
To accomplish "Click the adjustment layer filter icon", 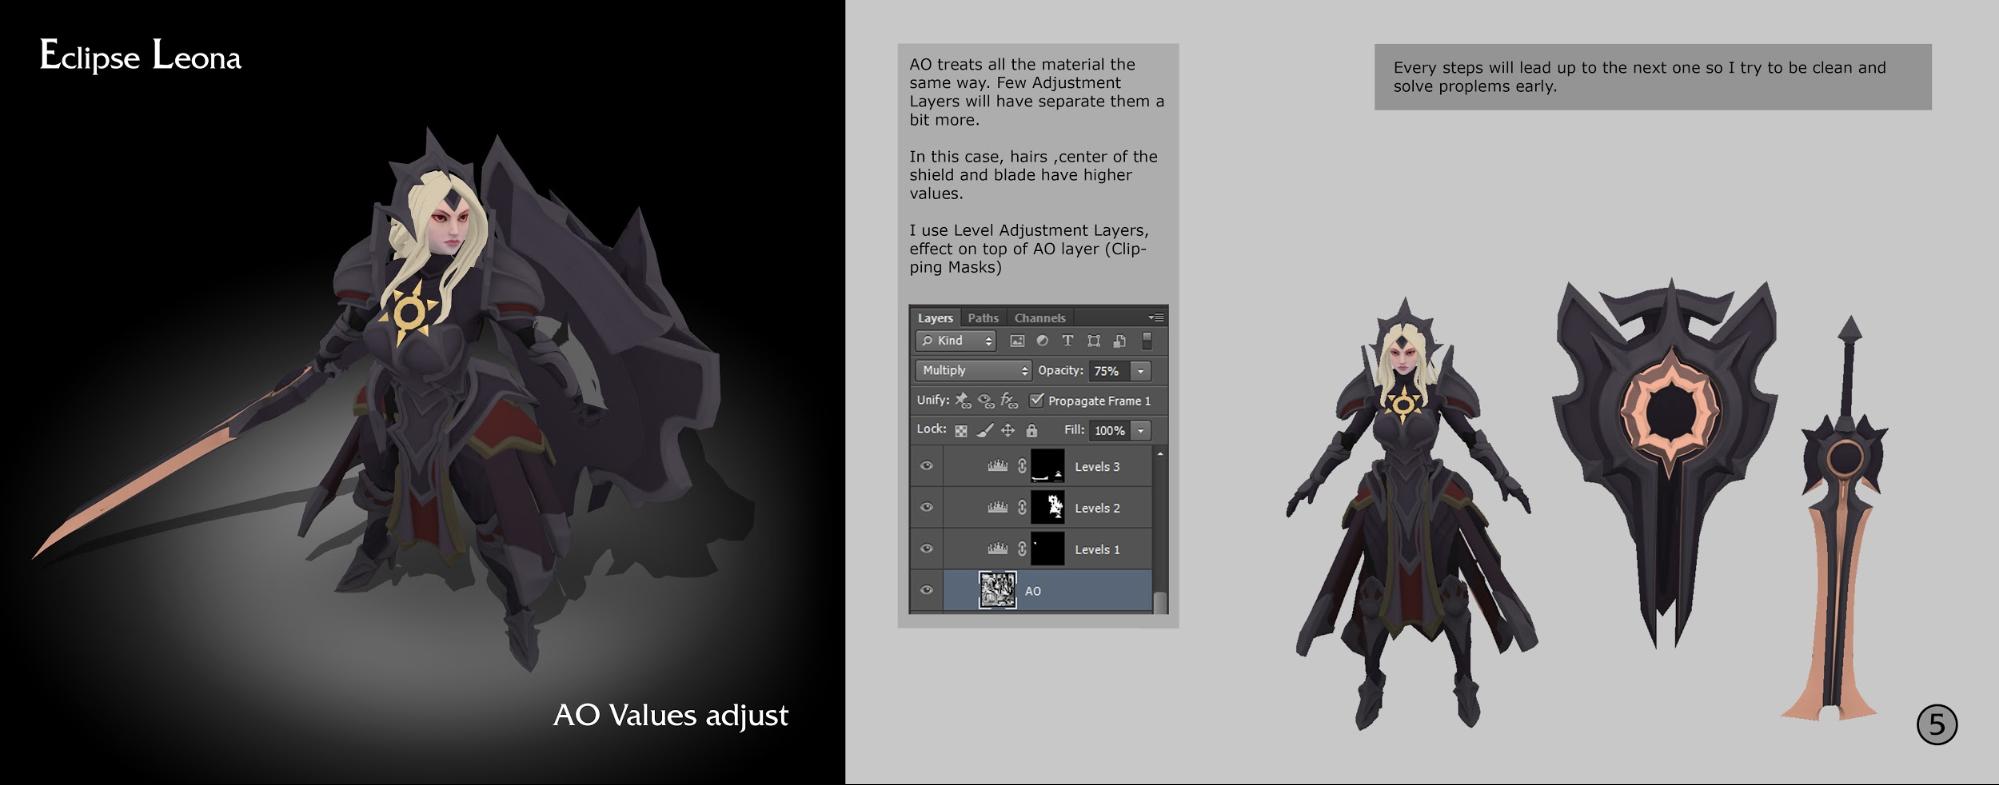I will pyautogui.click(x=1042, y=341).
